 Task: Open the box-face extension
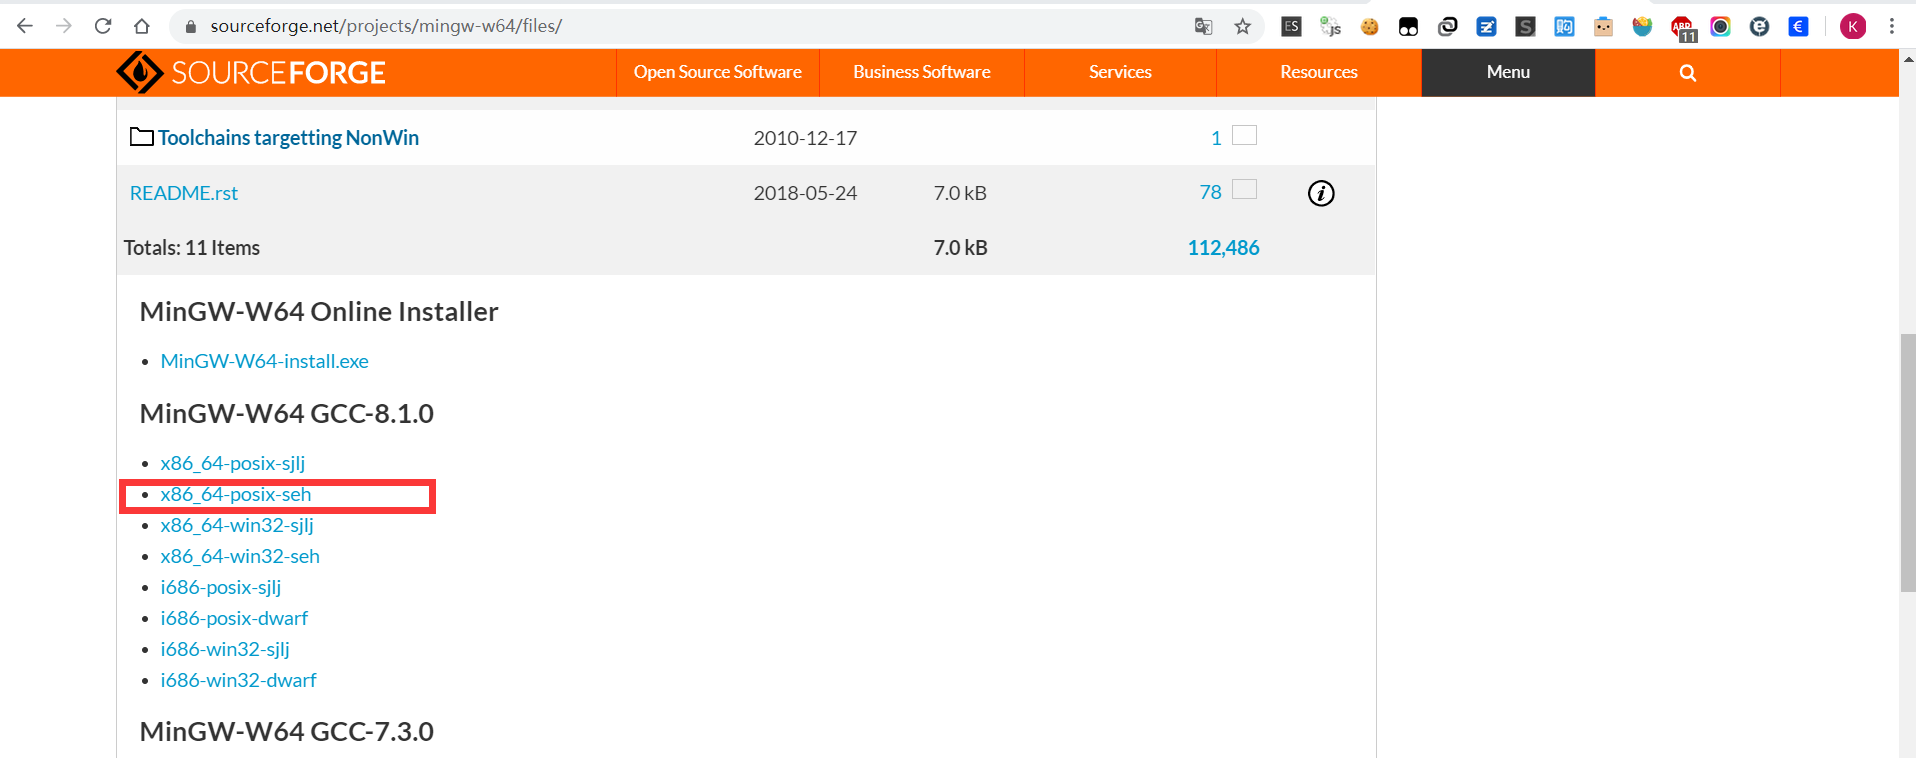pos(1603,27)
